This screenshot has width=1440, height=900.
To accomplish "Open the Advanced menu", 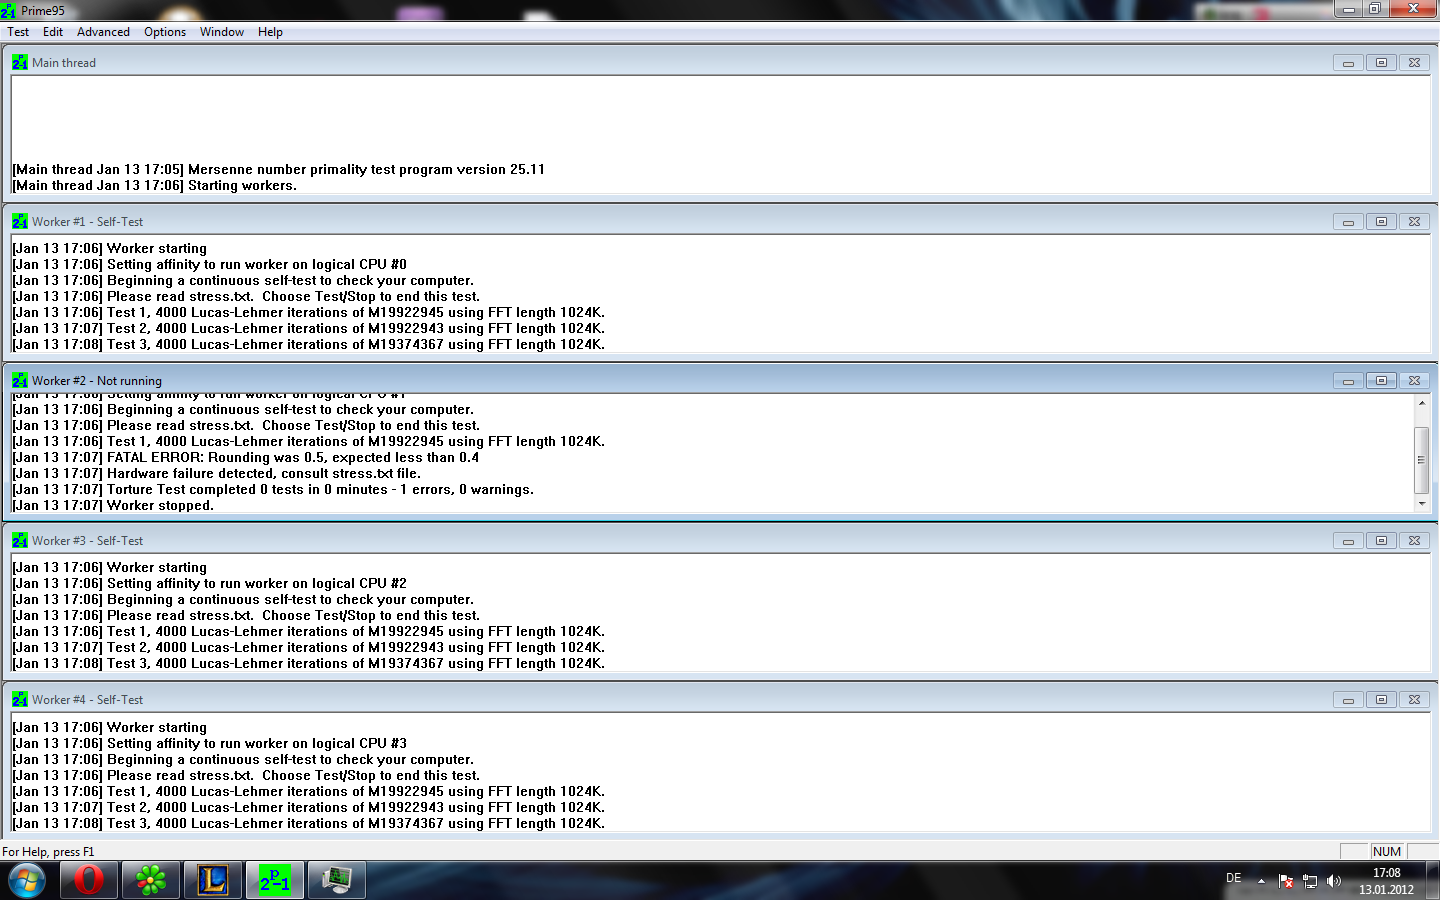I will (x=103, y=32).
